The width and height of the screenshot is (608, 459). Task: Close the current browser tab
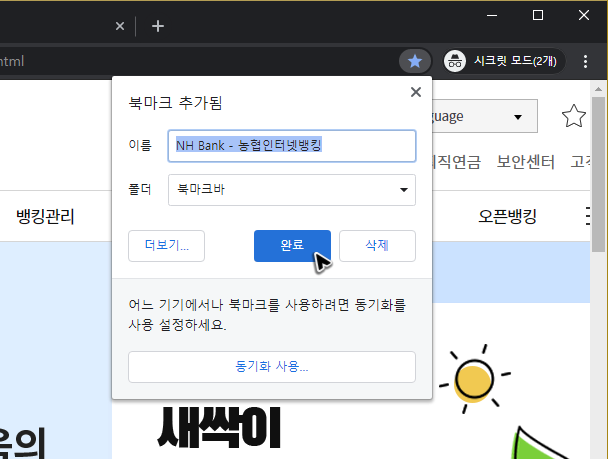pyautogui.click(x=120, y=26)
